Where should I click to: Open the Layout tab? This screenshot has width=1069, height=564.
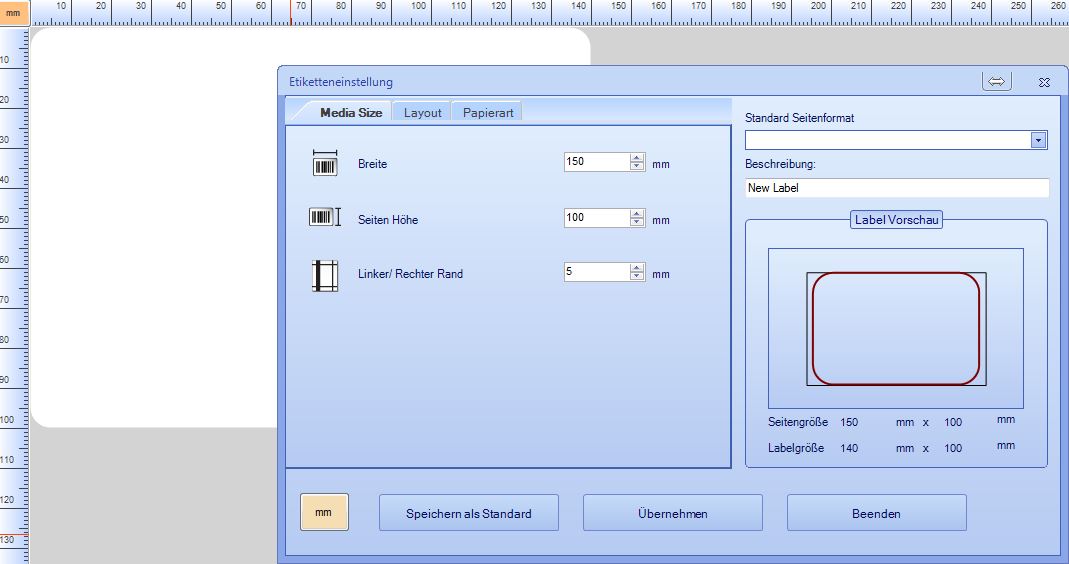(x=422, y=113)
